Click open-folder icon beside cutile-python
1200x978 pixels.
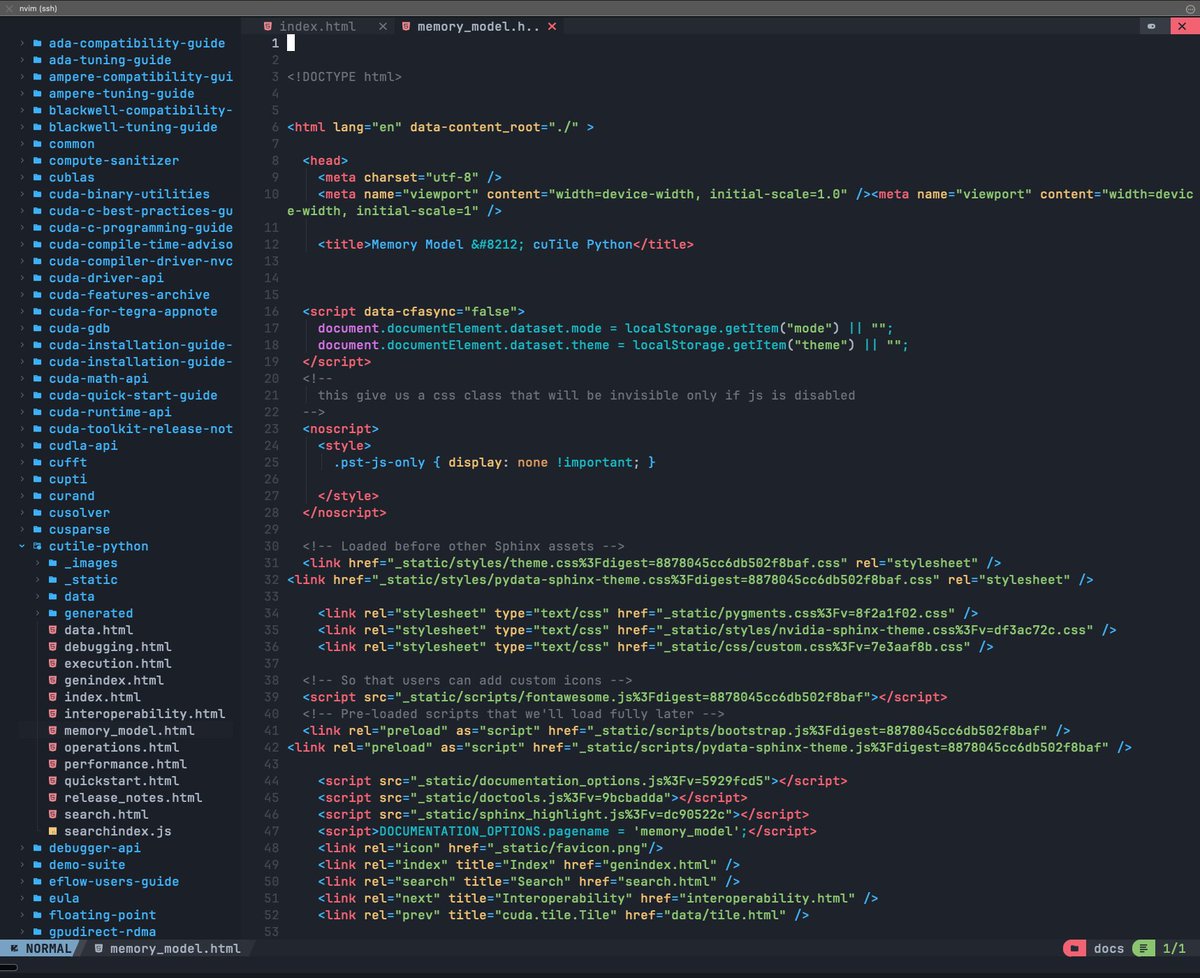click(x=37, y=546)
